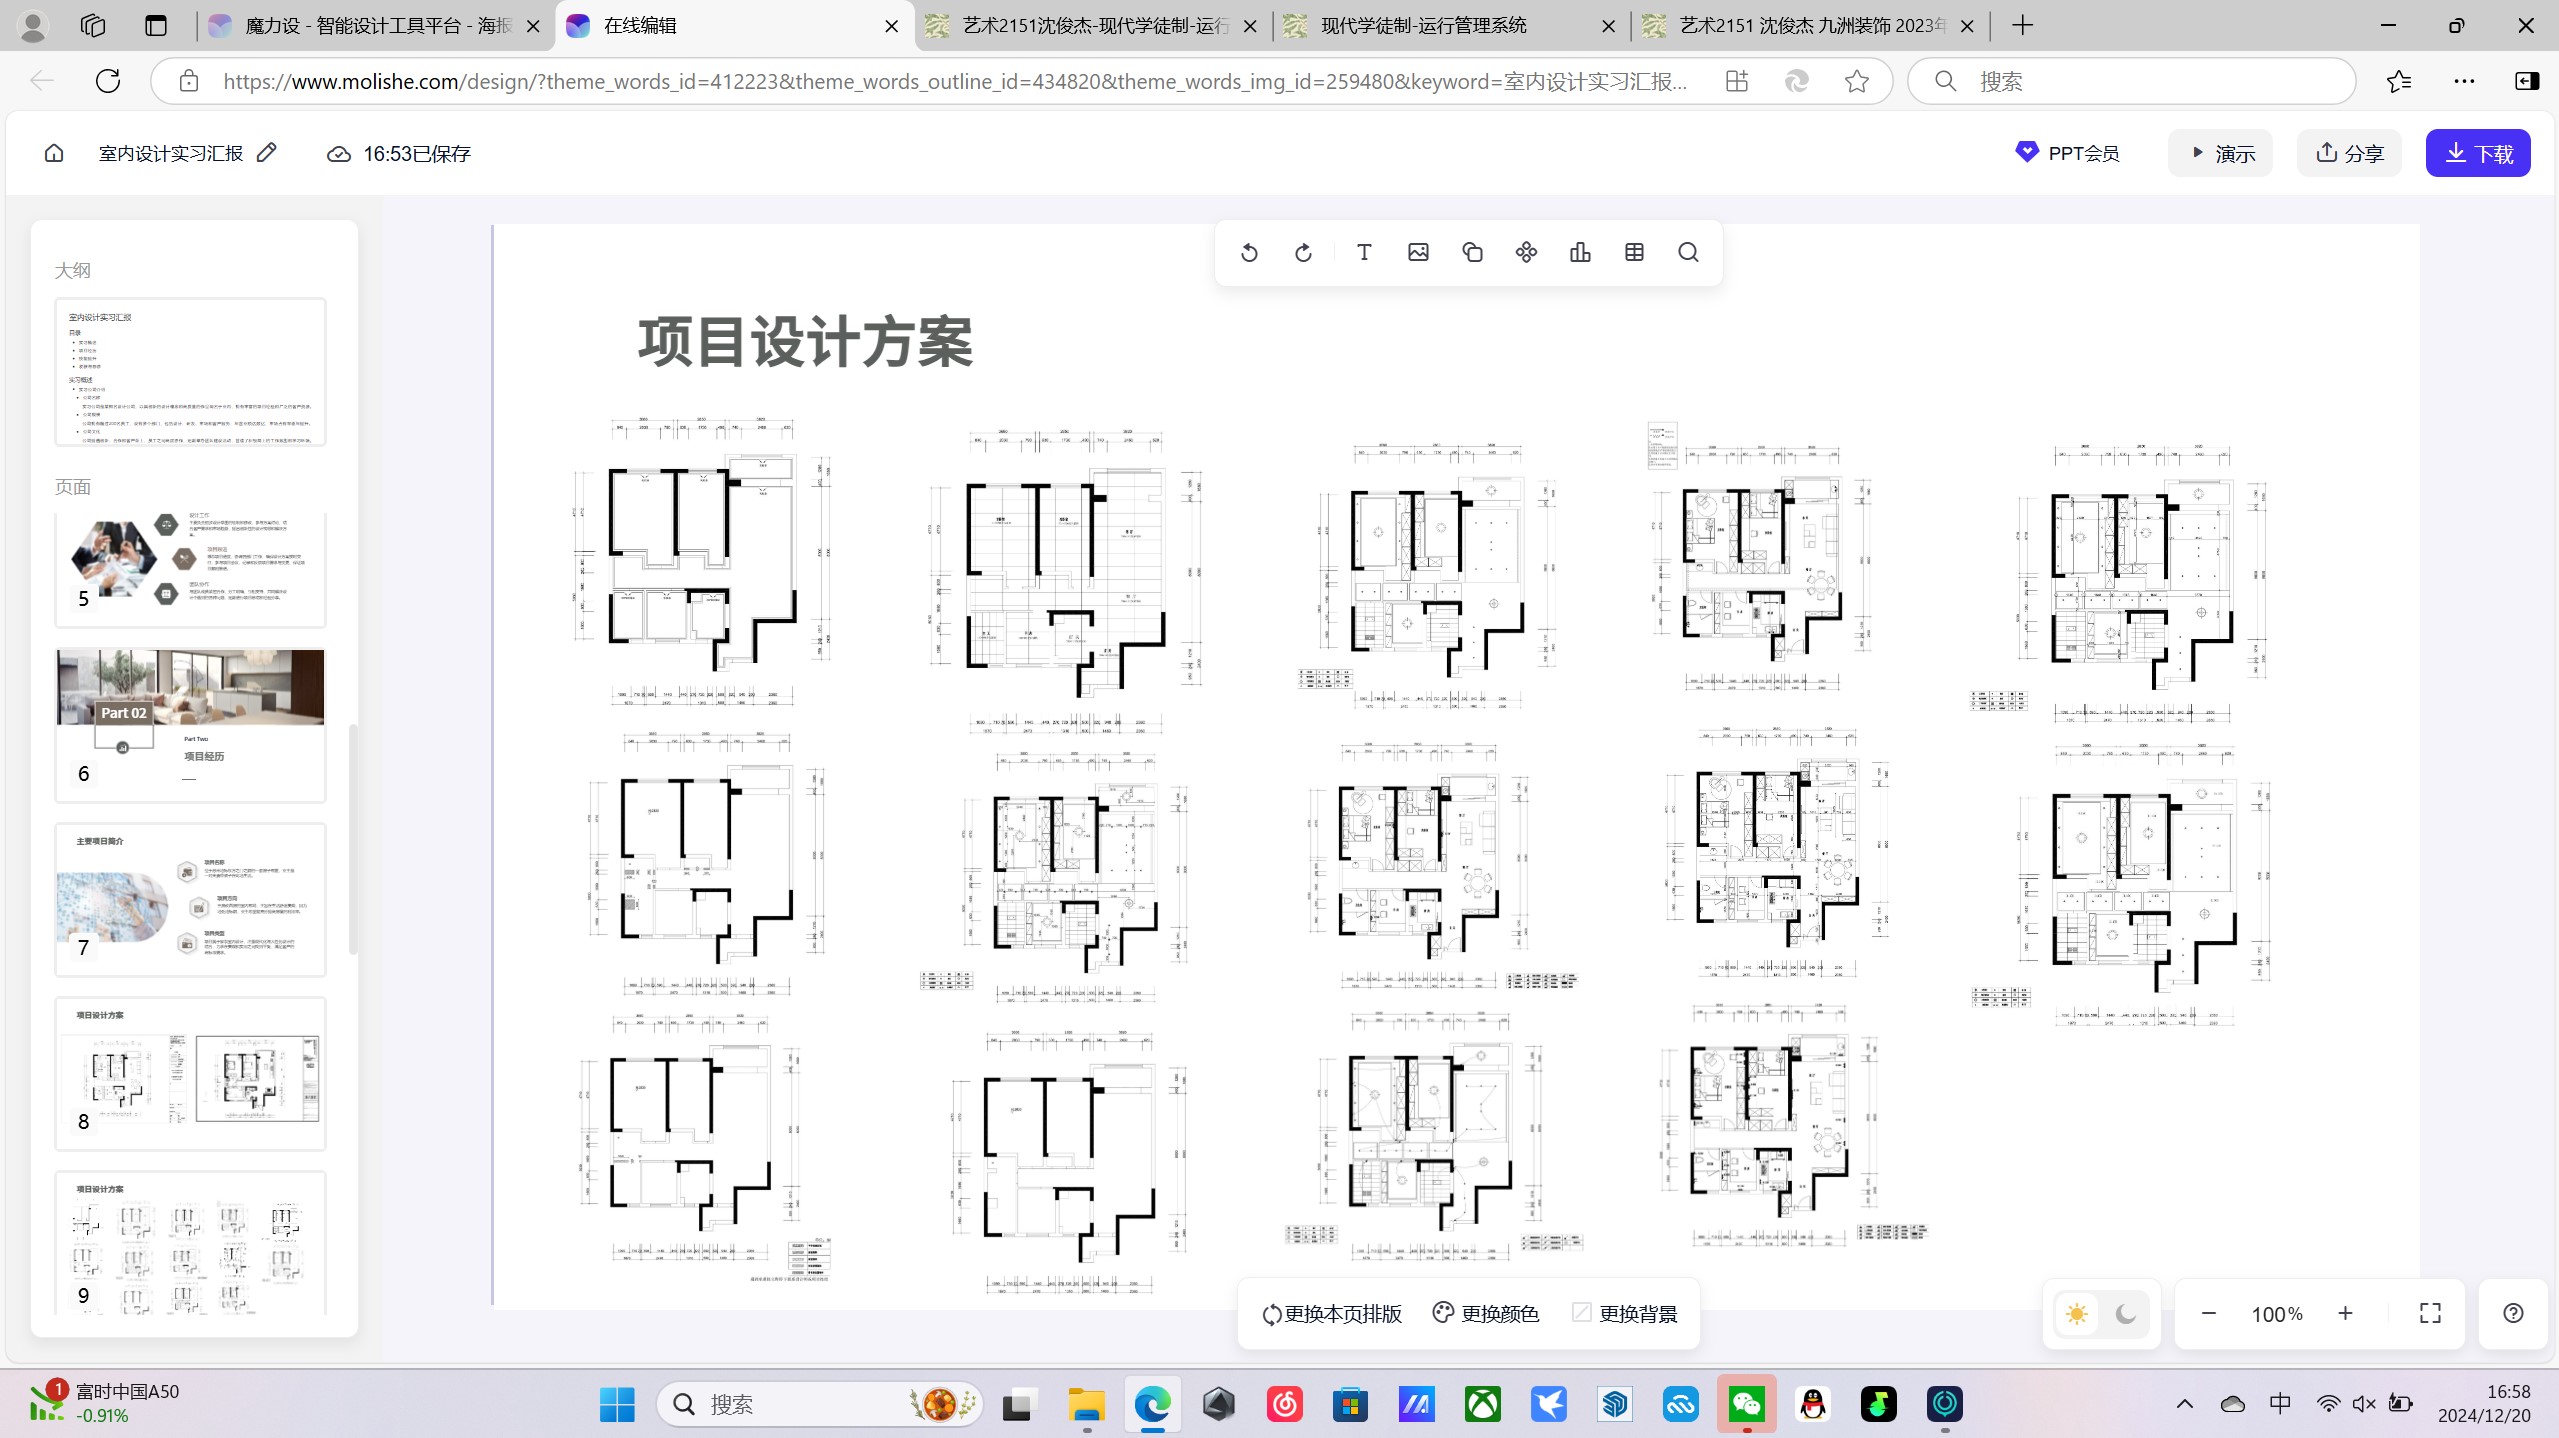Show hidden system tray icons chevron
The image size is (2559, 1438).
click(2185, 1404)
